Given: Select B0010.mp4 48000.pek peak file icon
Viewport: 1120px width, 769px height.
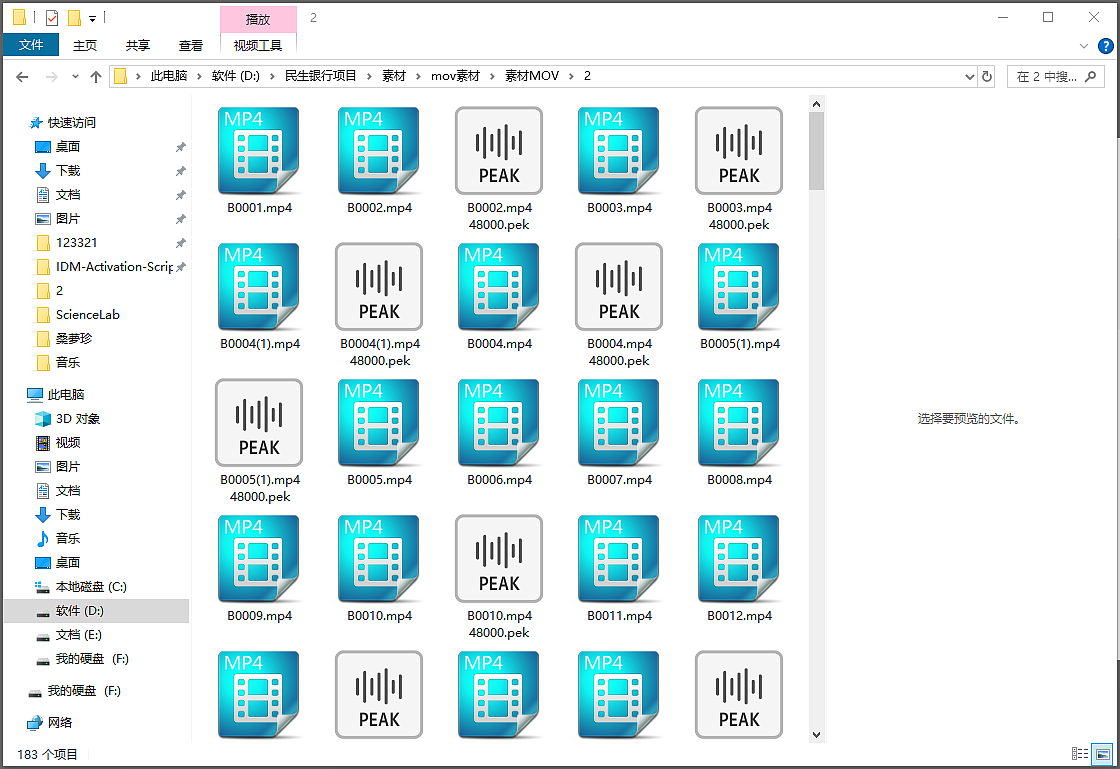Looking at the screenshot, I should pos(499,558).
